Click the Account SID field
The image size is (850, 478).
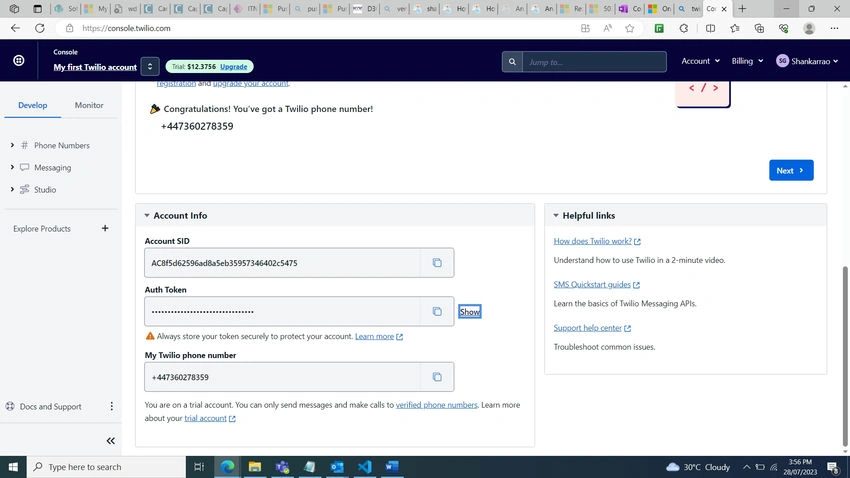coord(283,263)
